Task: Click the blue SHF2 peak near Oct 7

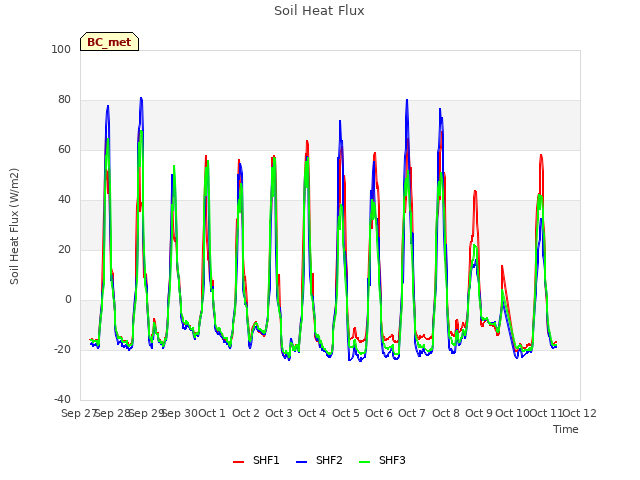Action: (407, 100)
